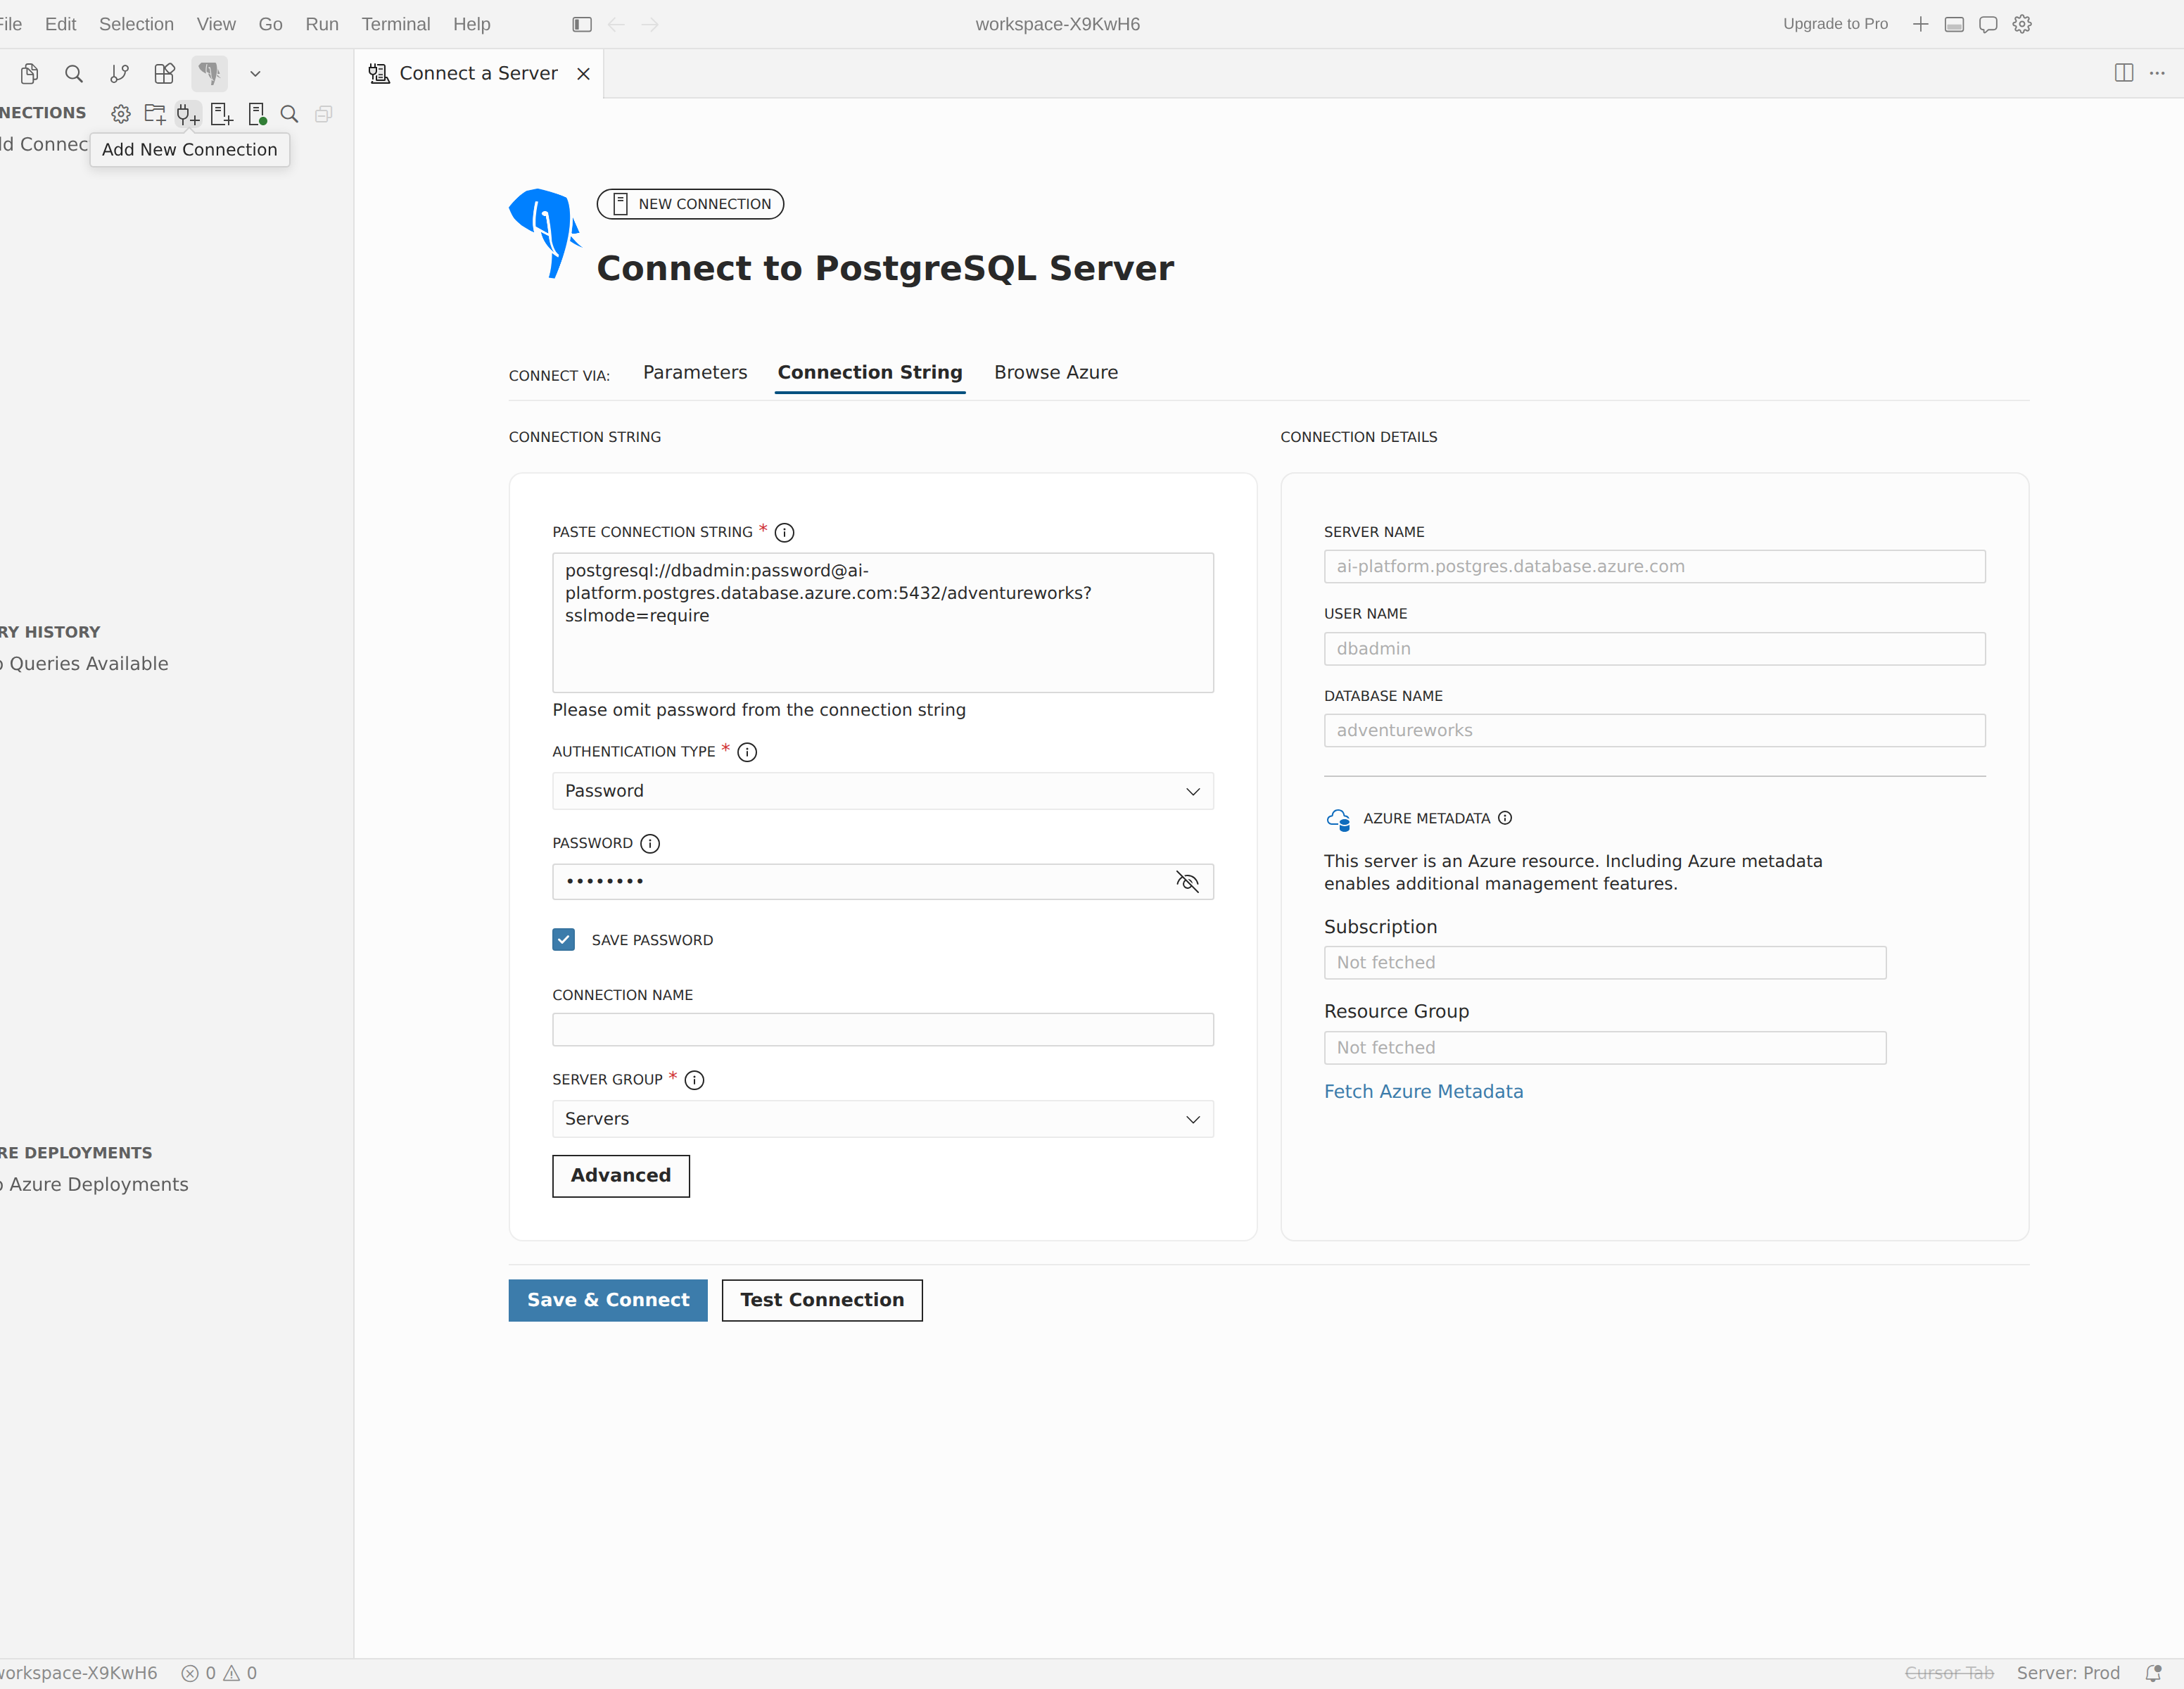Click the Fetch Azure Metadata link
Image resolution: width=2184 pixels, height=1689 pixels.
point(1424,1092)
